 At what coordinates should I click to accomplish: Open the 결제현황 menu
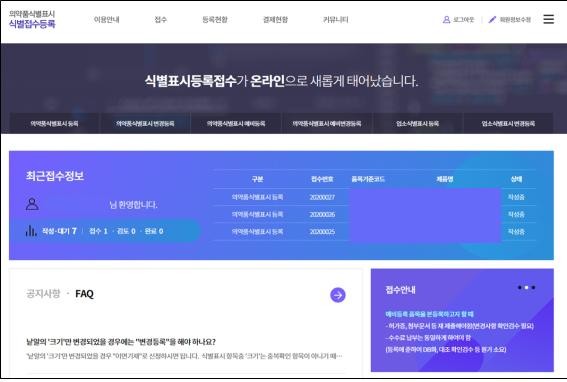pos(276,20)
